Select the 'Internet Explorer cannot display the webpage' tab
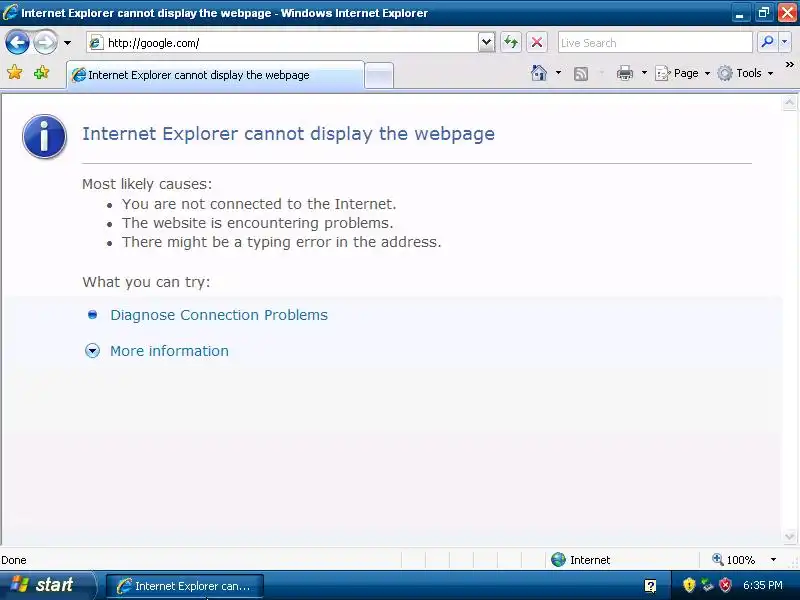Viewport: 800px width, 600px height. click(x=216, y=75)
